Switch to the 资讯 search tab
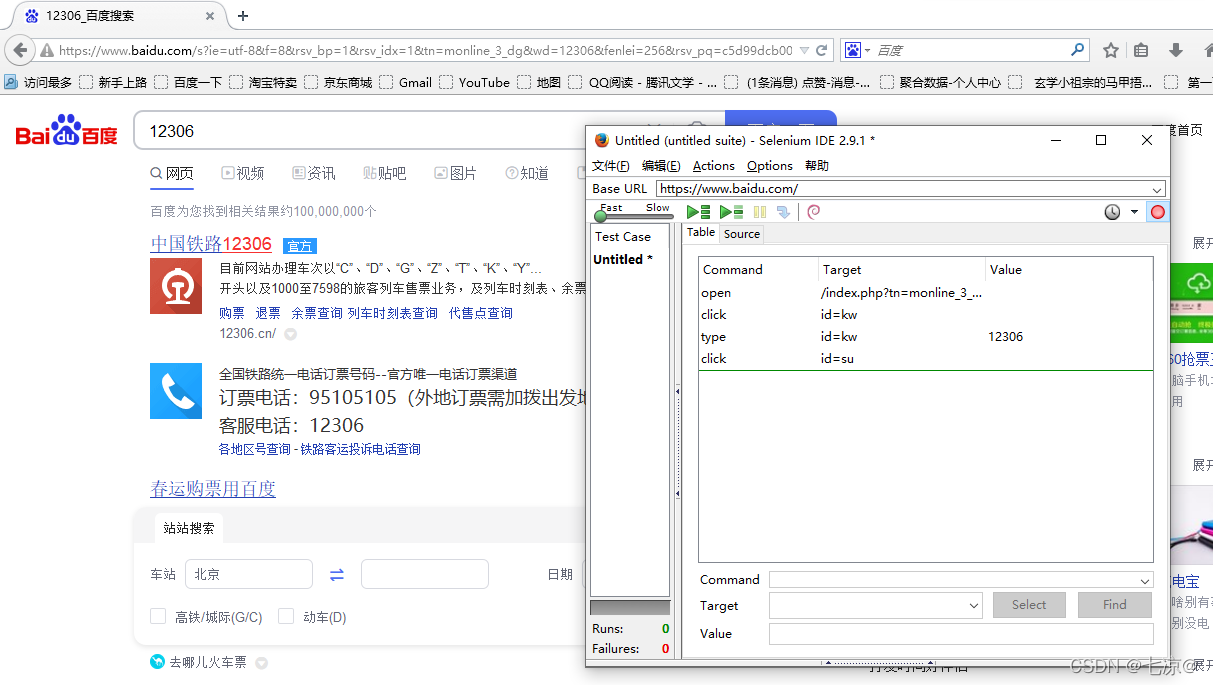The width and height of the screenshot is (1213, 685). click(314, 173)
